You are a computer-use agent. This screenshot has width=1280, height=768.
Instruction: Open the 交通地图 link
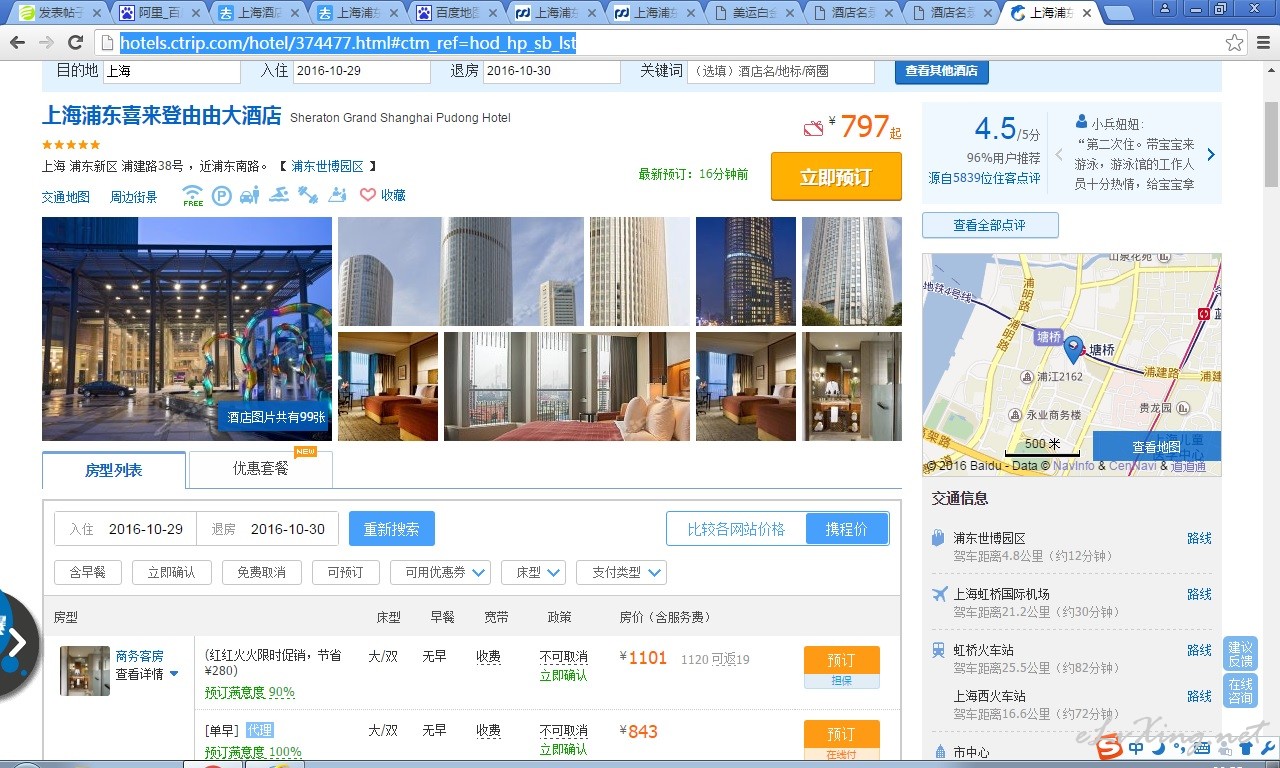pyautogui.click(x=66, y=197)
